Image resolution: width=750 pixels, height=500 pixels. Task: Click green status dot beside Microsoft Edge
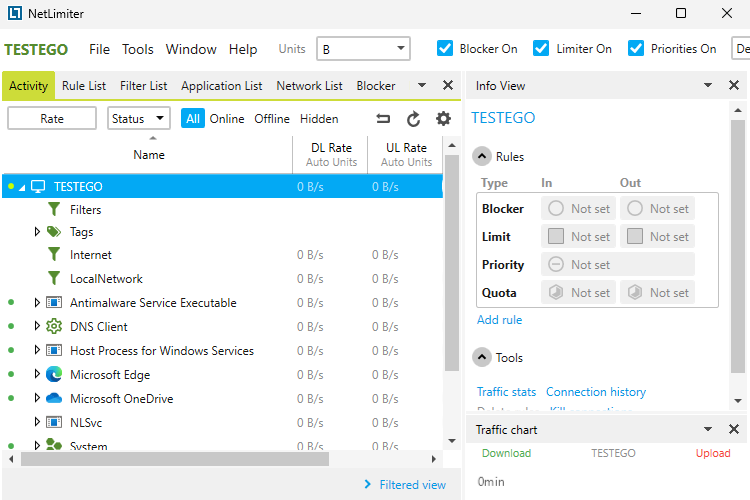11,374
